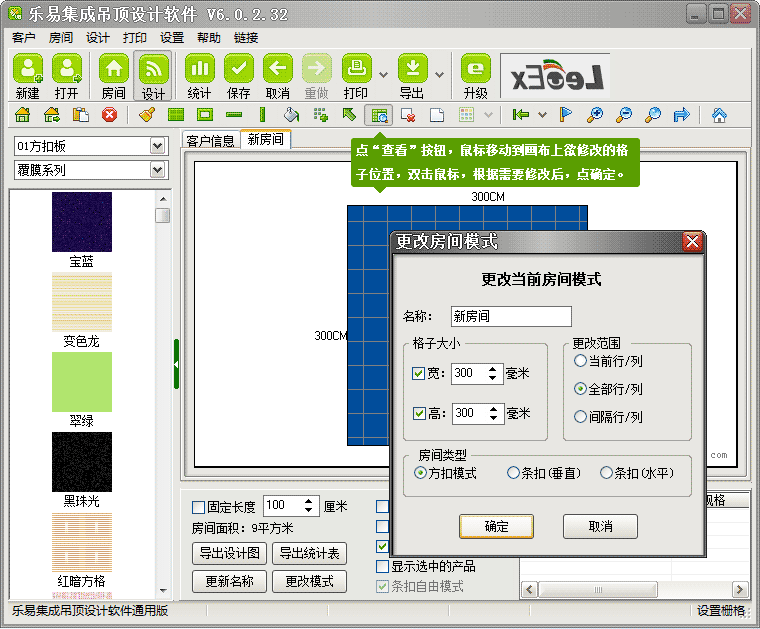Open the 设置 menu

(x=172, y=38)
